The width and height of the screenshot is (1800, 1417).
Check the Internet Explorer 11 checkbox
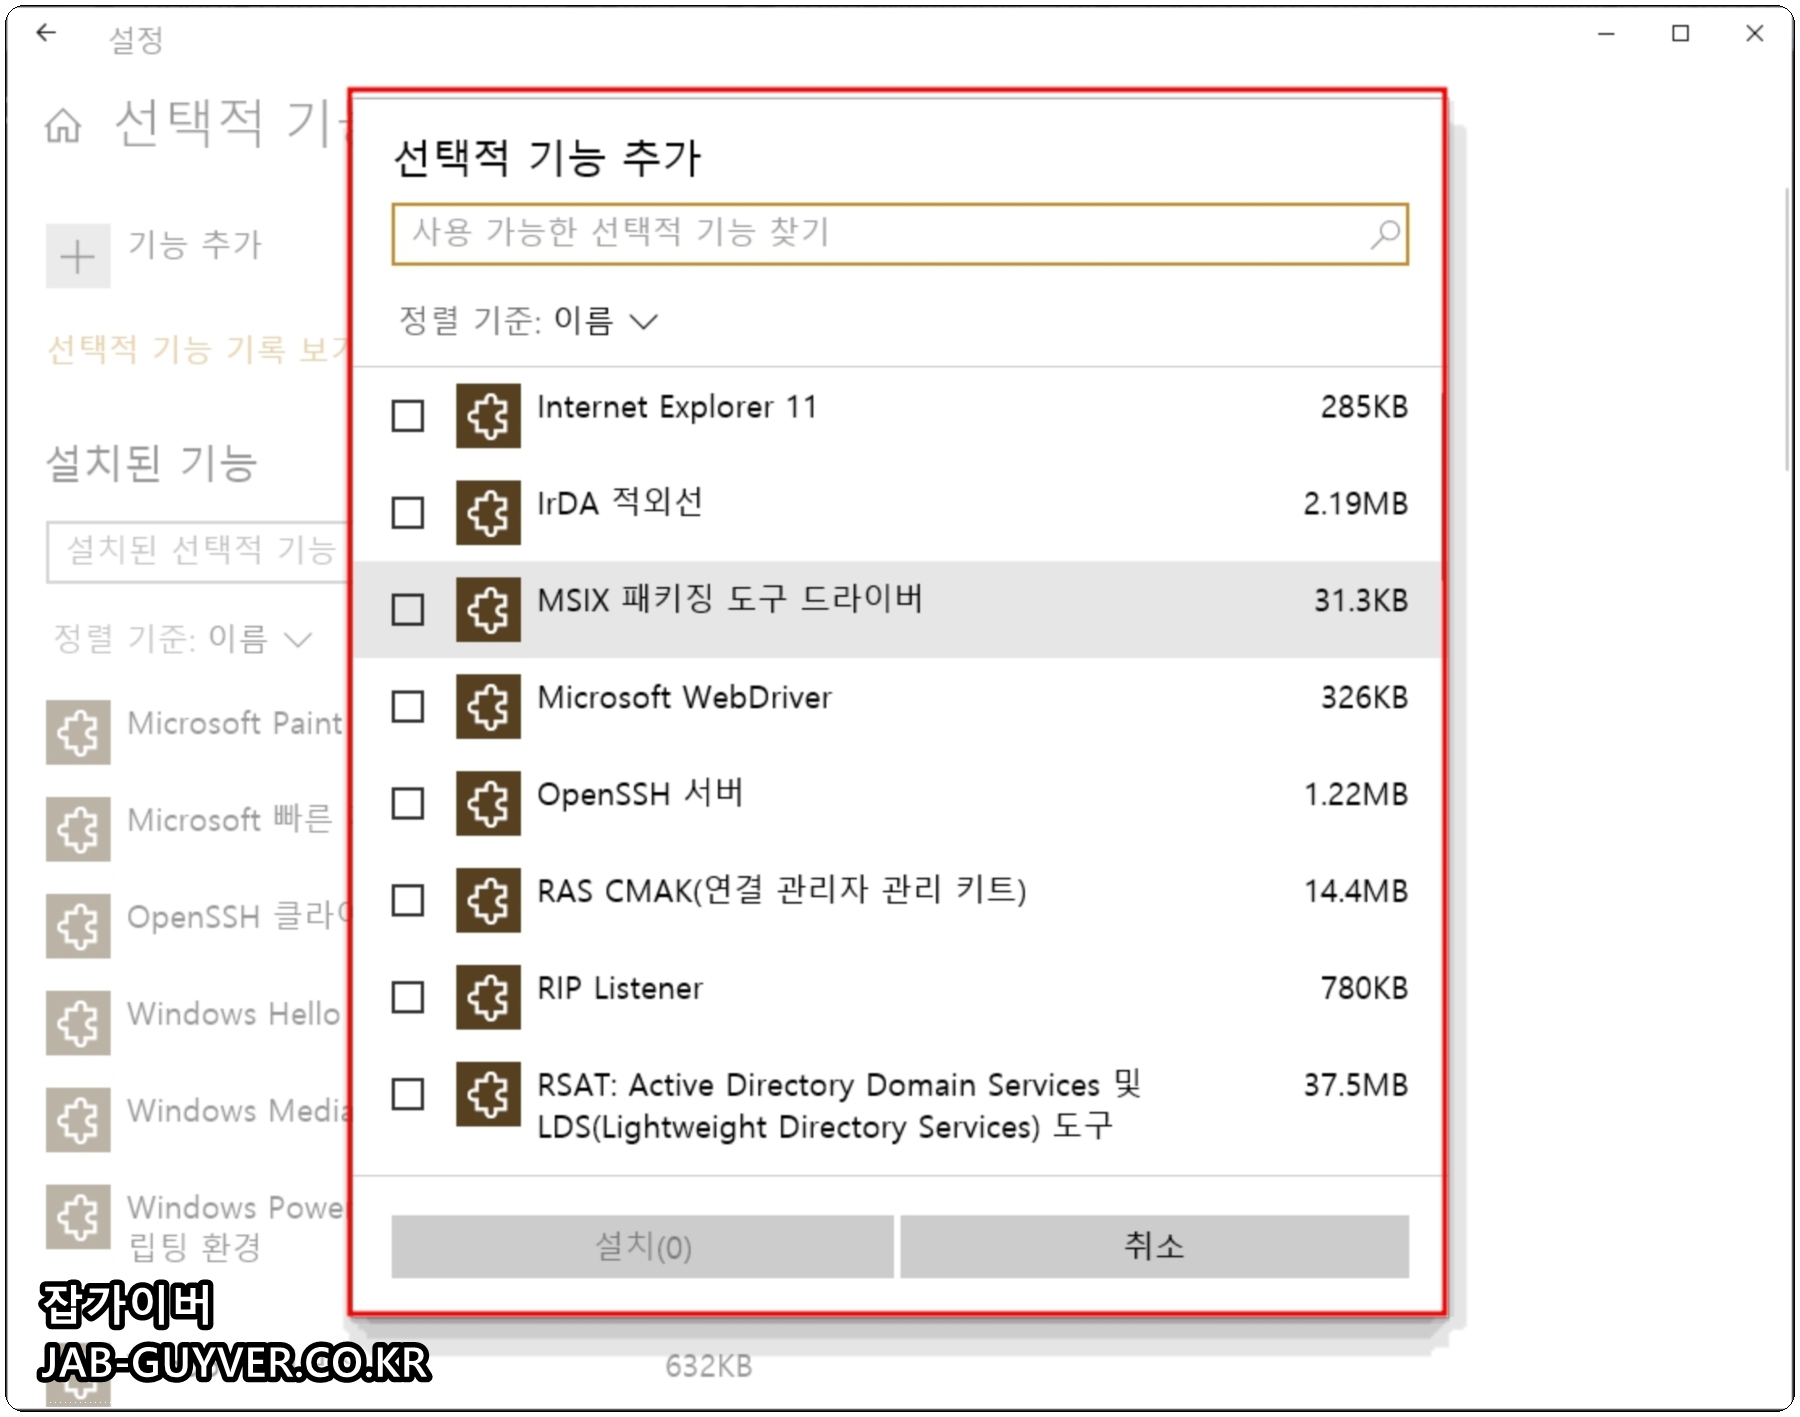[408, 415]
